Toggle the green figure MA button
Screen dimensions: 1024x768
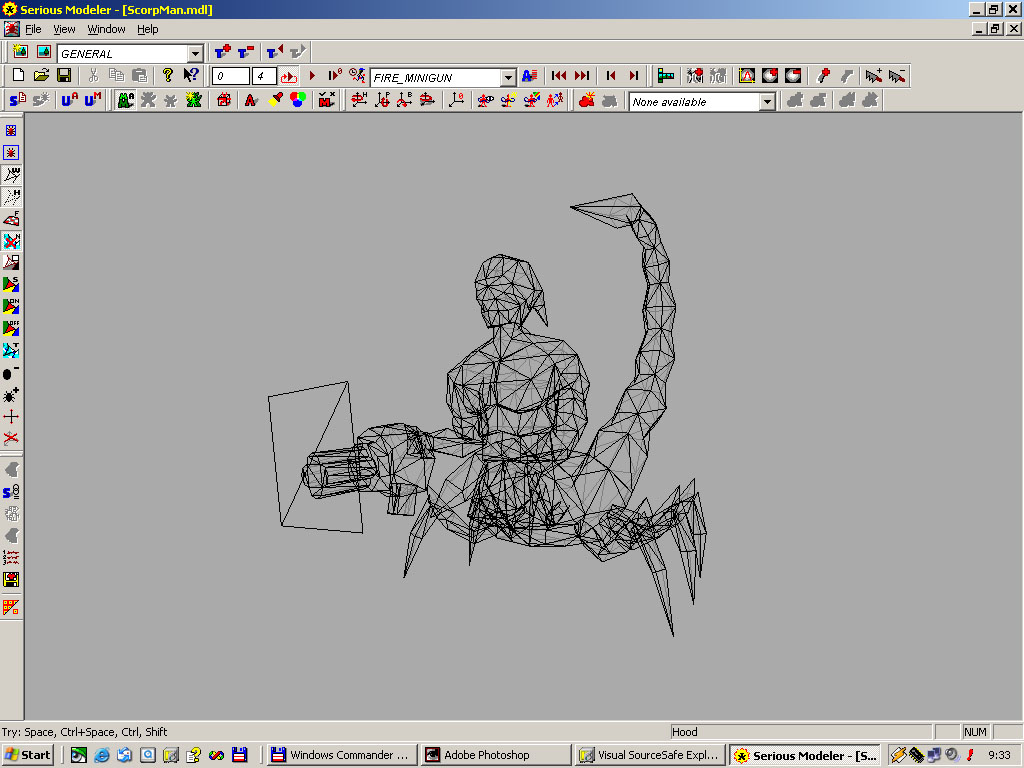coord(125,100)
